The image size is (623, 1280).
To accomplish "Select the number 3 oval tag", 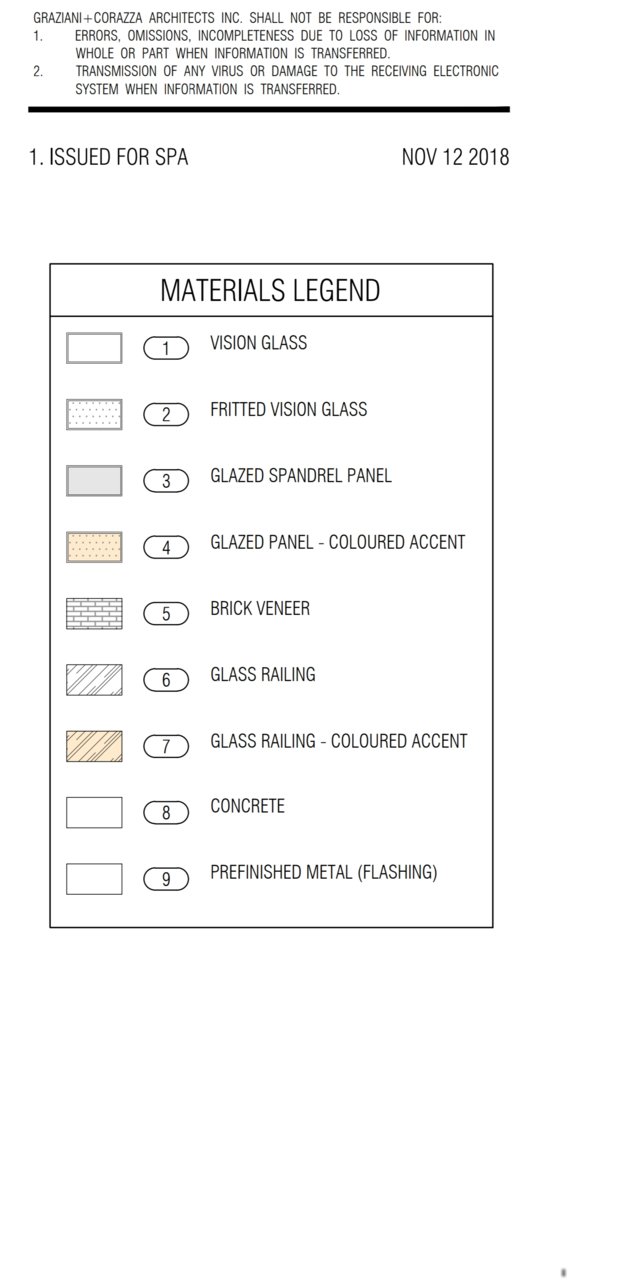I will point(166,482).
